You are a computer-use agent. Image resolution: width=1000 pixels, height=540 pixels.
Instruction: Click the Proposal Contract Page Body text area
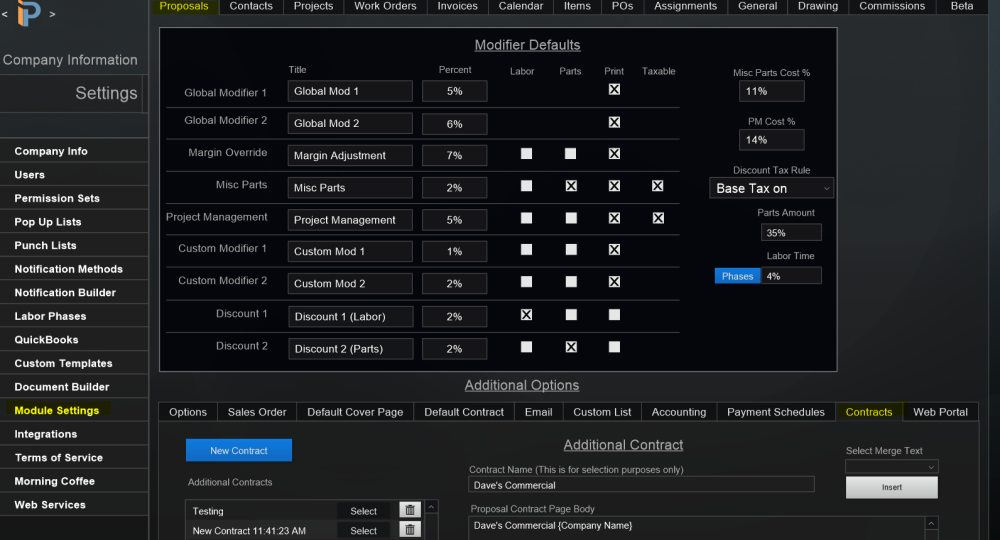pyautogui.click(x=696, y=528)
